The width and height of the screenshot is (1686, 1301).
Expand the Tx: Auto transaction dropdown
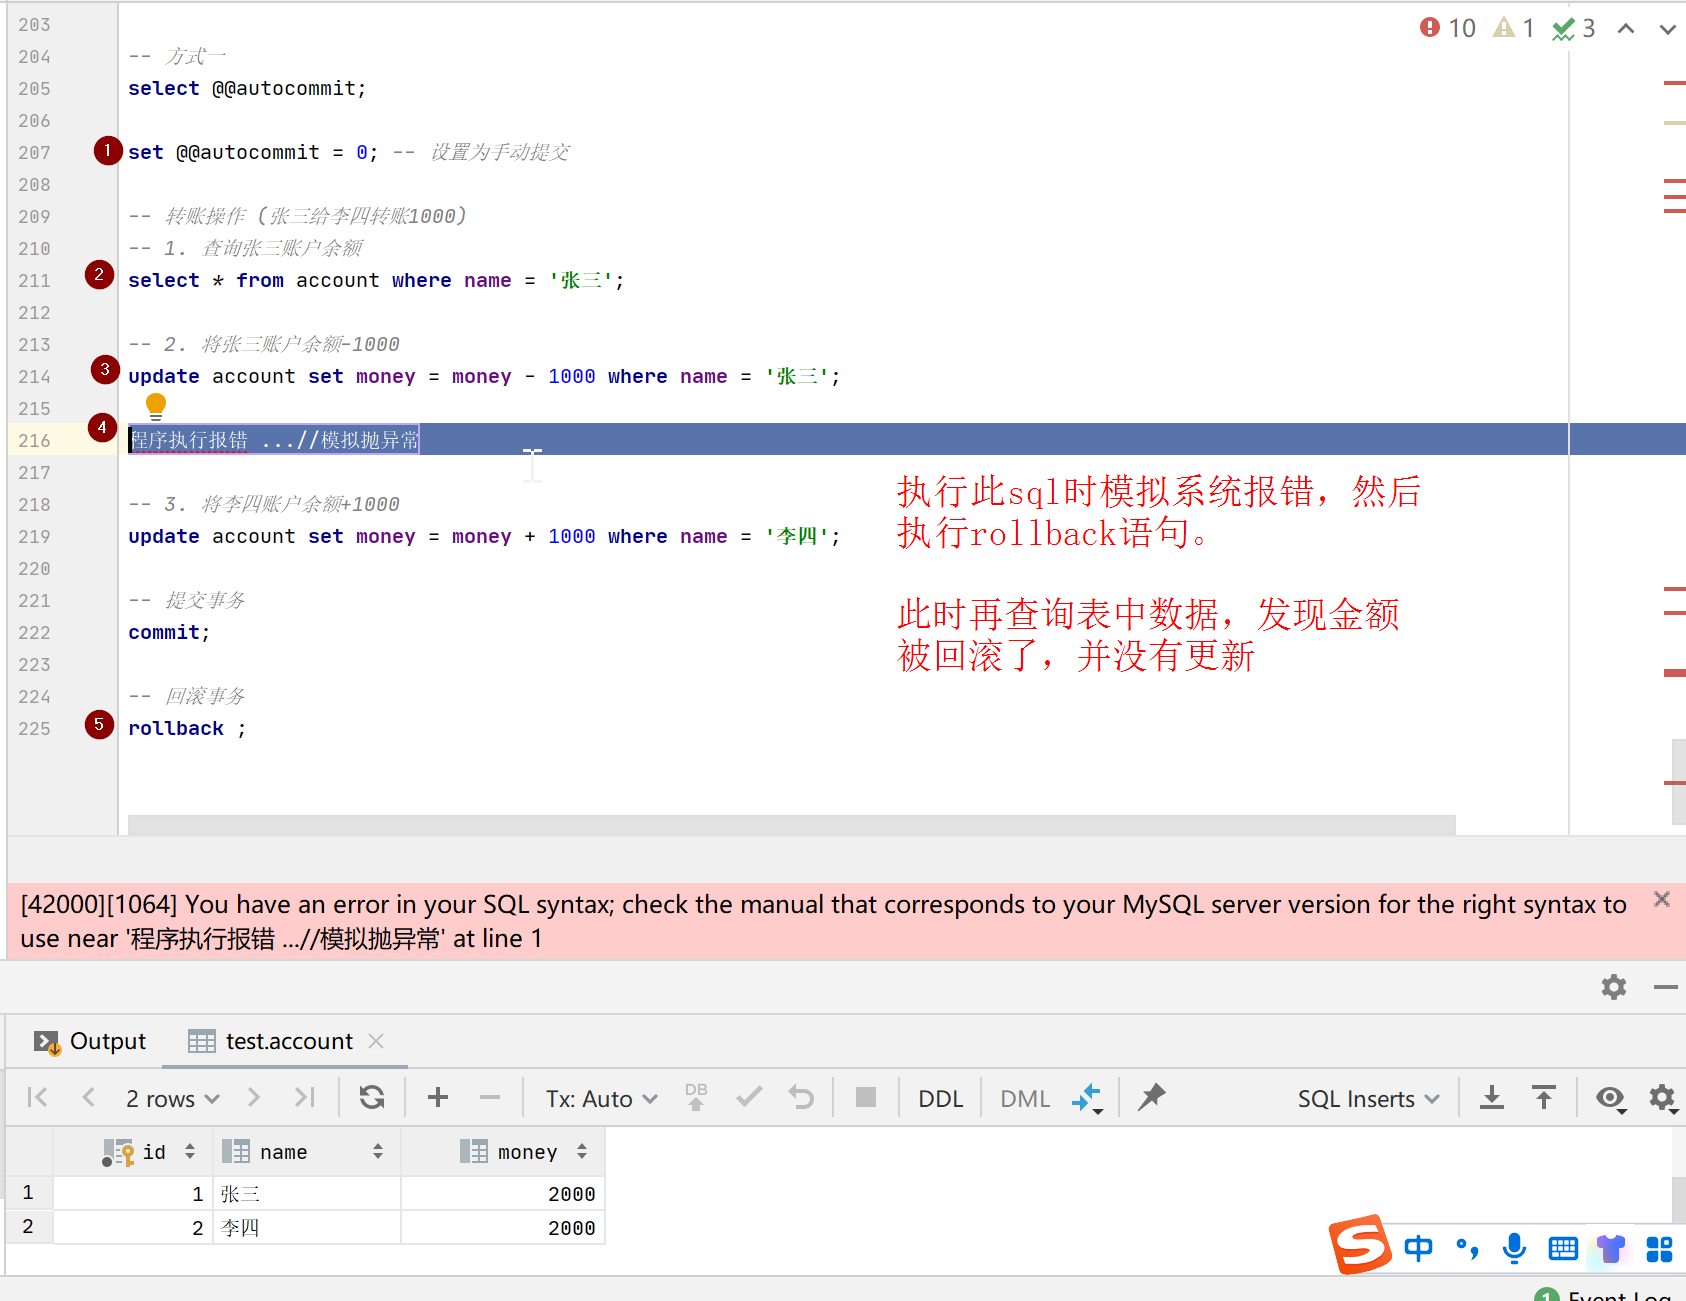click(x=601, y=1099)
